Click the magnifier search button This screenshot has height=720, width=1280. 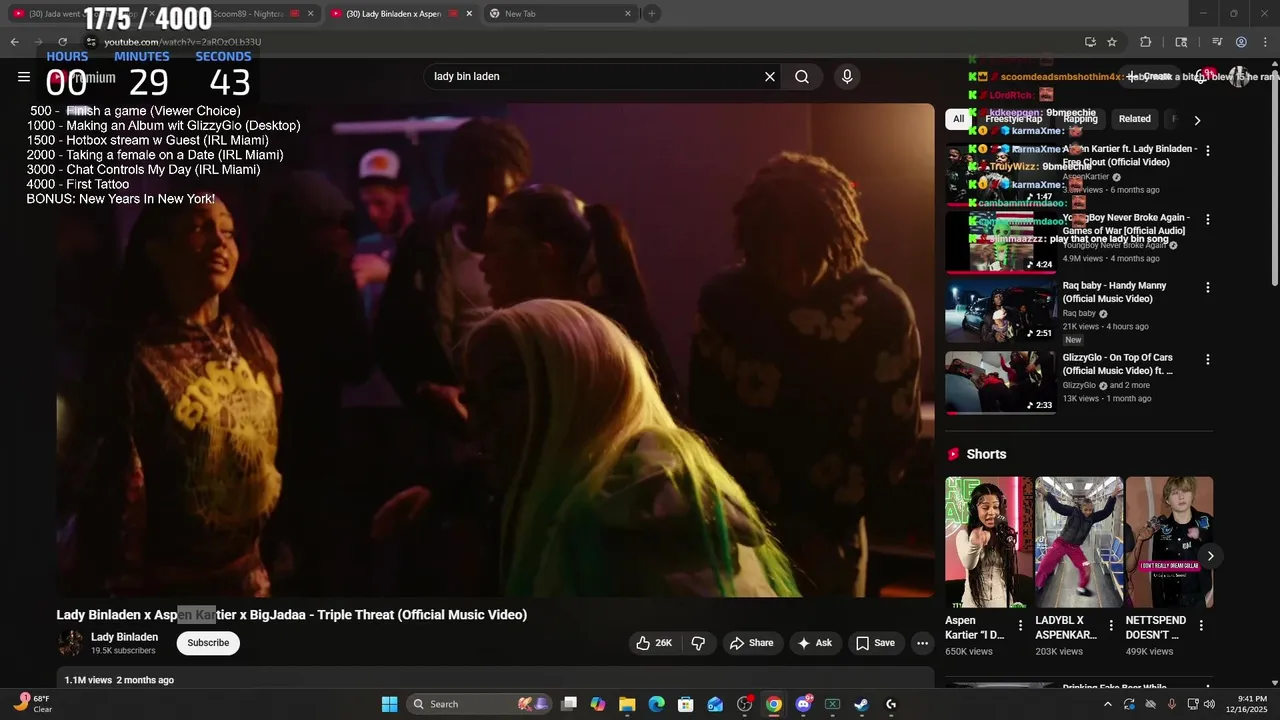pos(802,77)
